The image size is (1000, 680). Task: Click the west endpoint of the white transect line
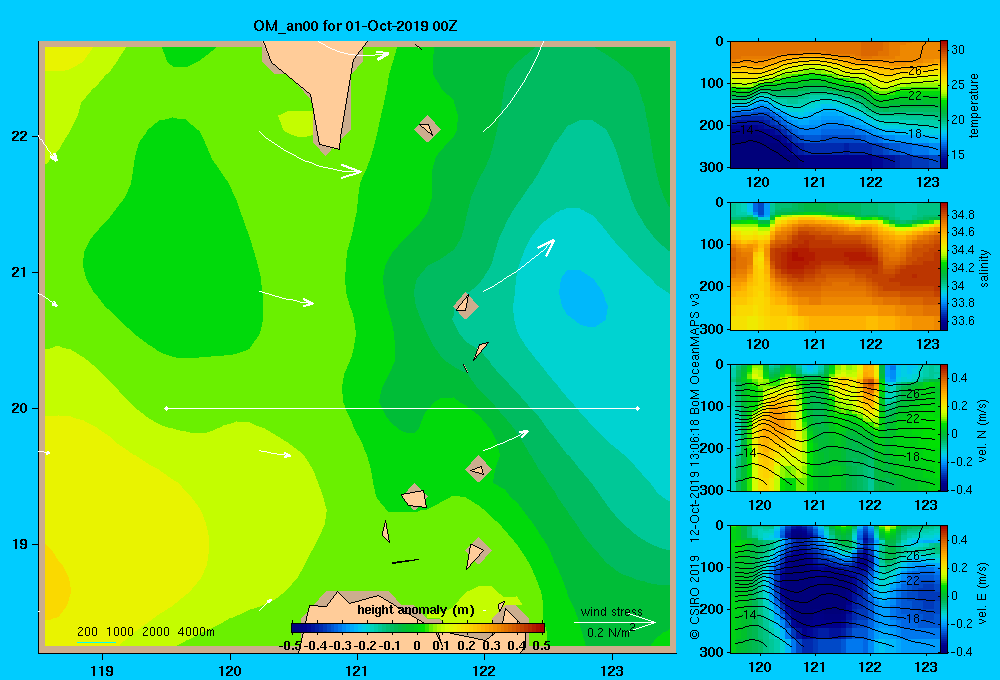click(166, 408)
